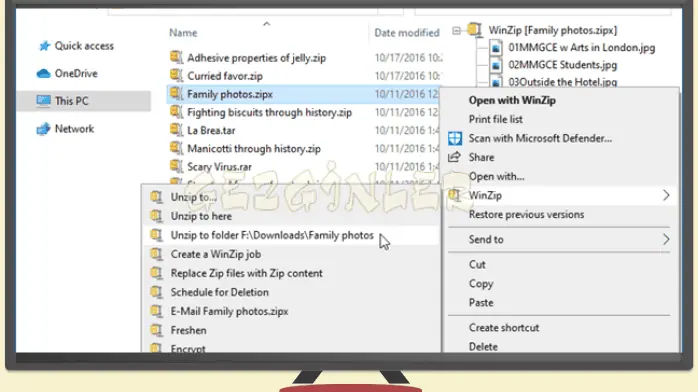Expand the WinZip submenu arrow
This screenshot has width=698, height=392.
666,195
